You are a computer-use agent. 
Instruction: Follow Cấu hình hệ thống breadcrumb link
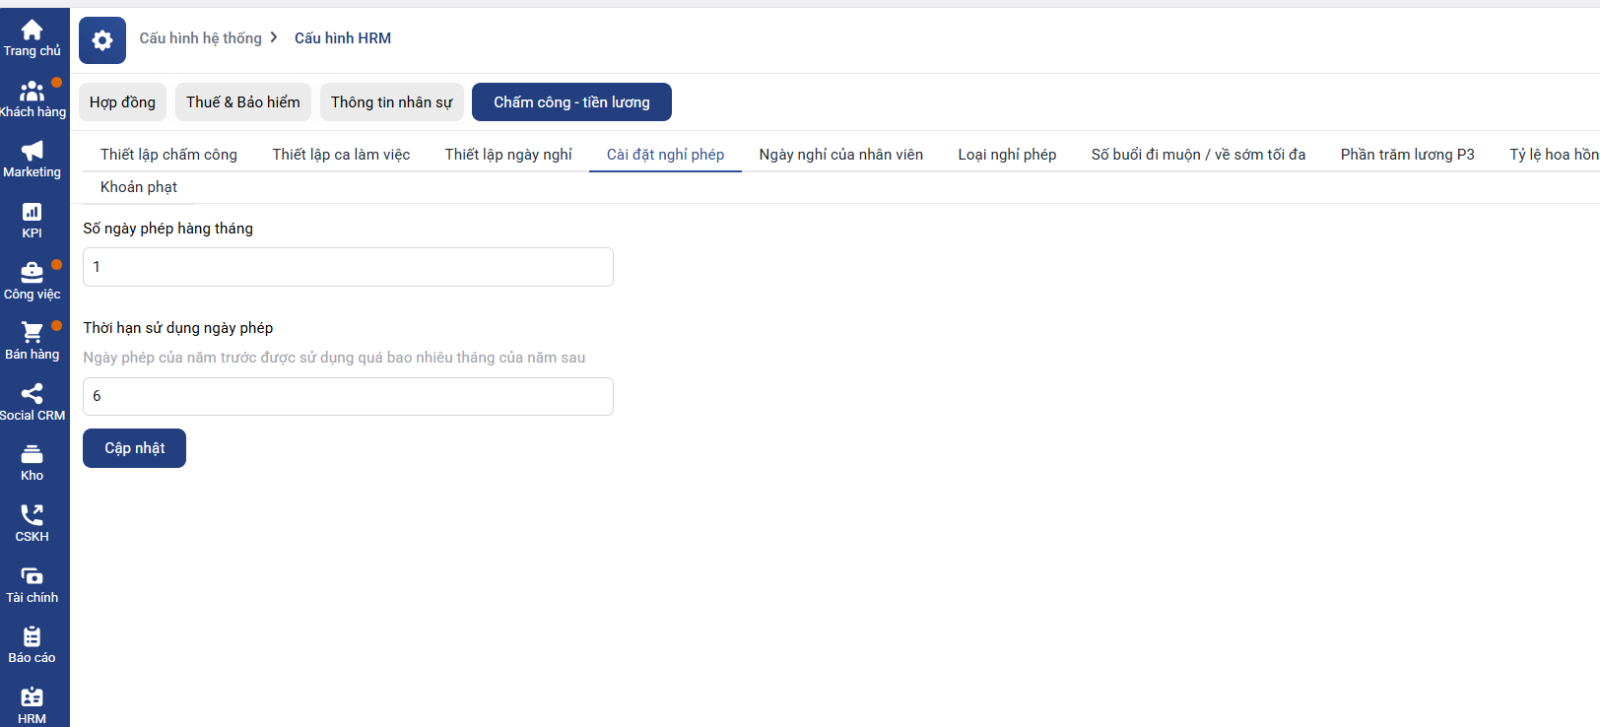[200, 38]
